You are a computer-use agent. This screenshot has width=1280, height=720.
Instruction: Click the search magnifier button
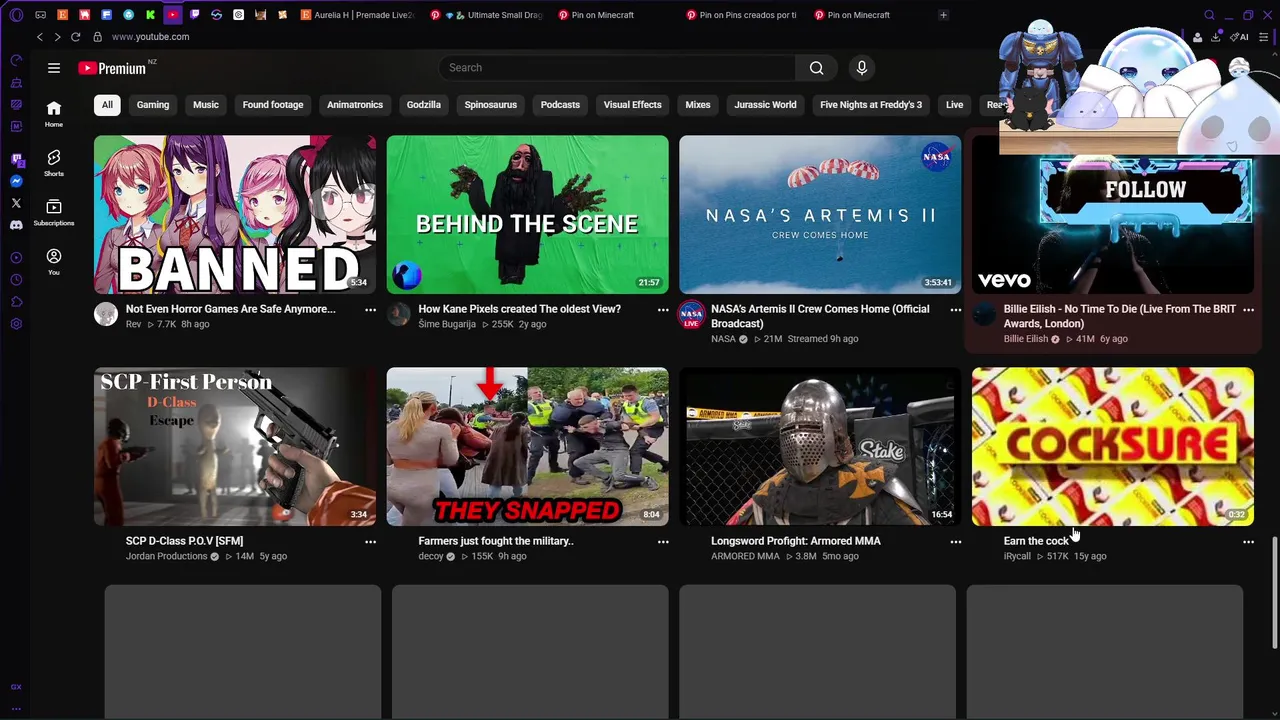point(817,68)
